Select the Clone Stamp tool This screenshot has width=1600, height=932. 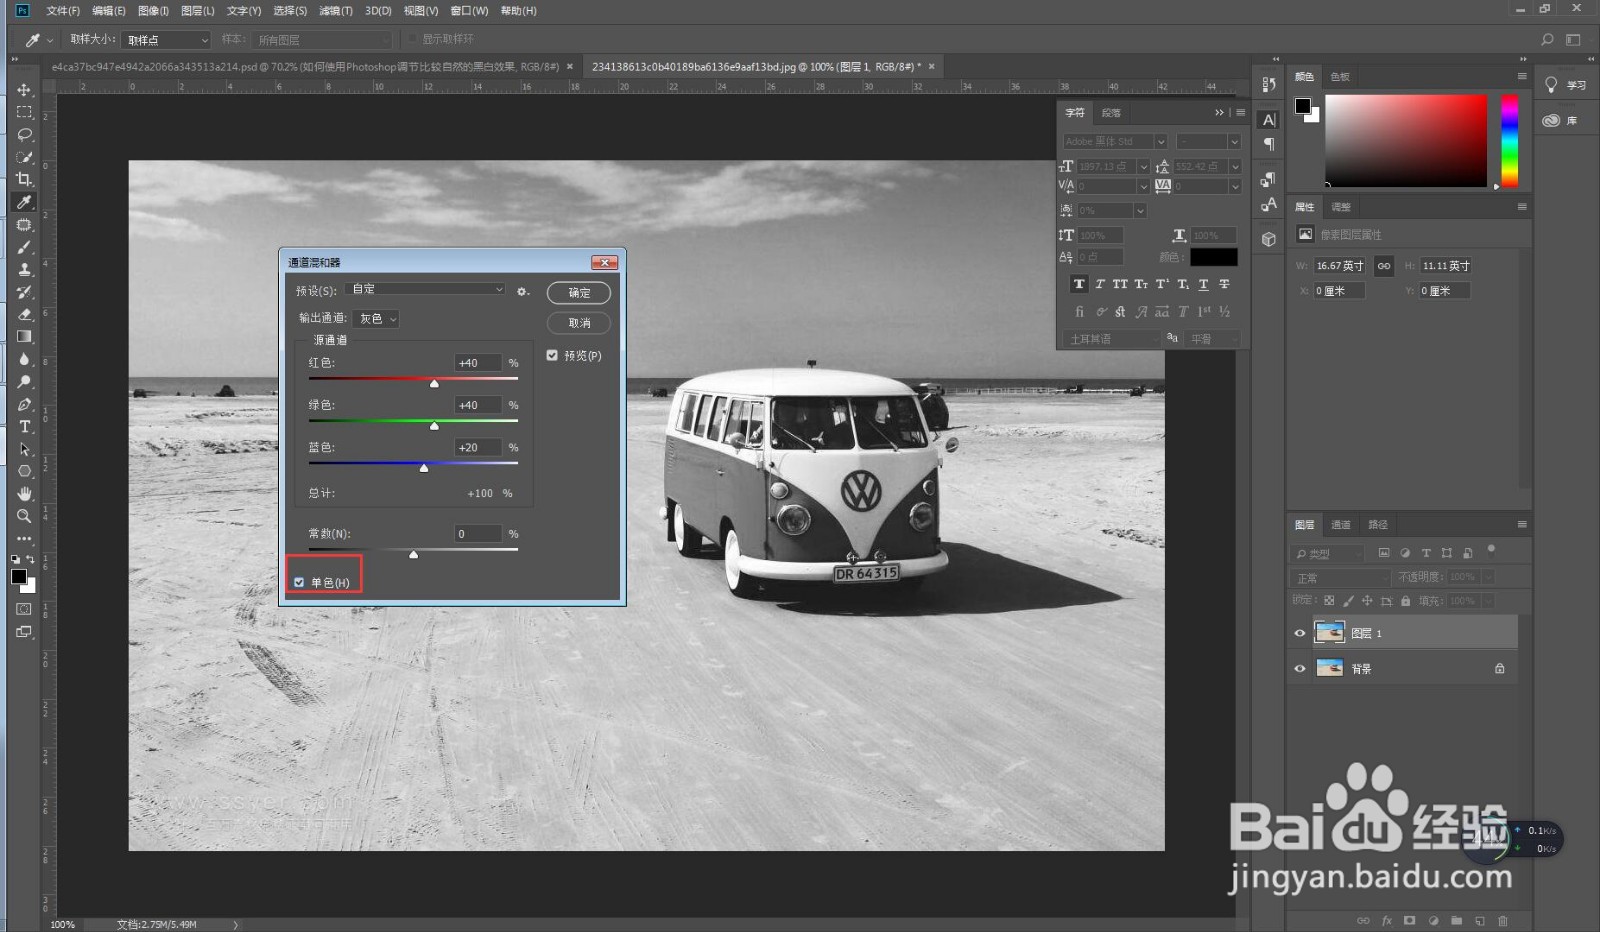(x=24, y=269)
